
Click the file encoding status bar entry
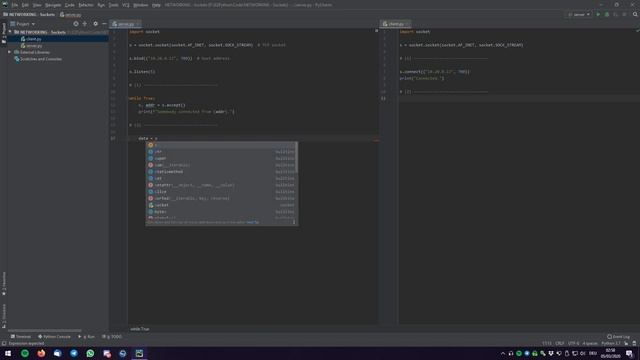pos(573,343)
